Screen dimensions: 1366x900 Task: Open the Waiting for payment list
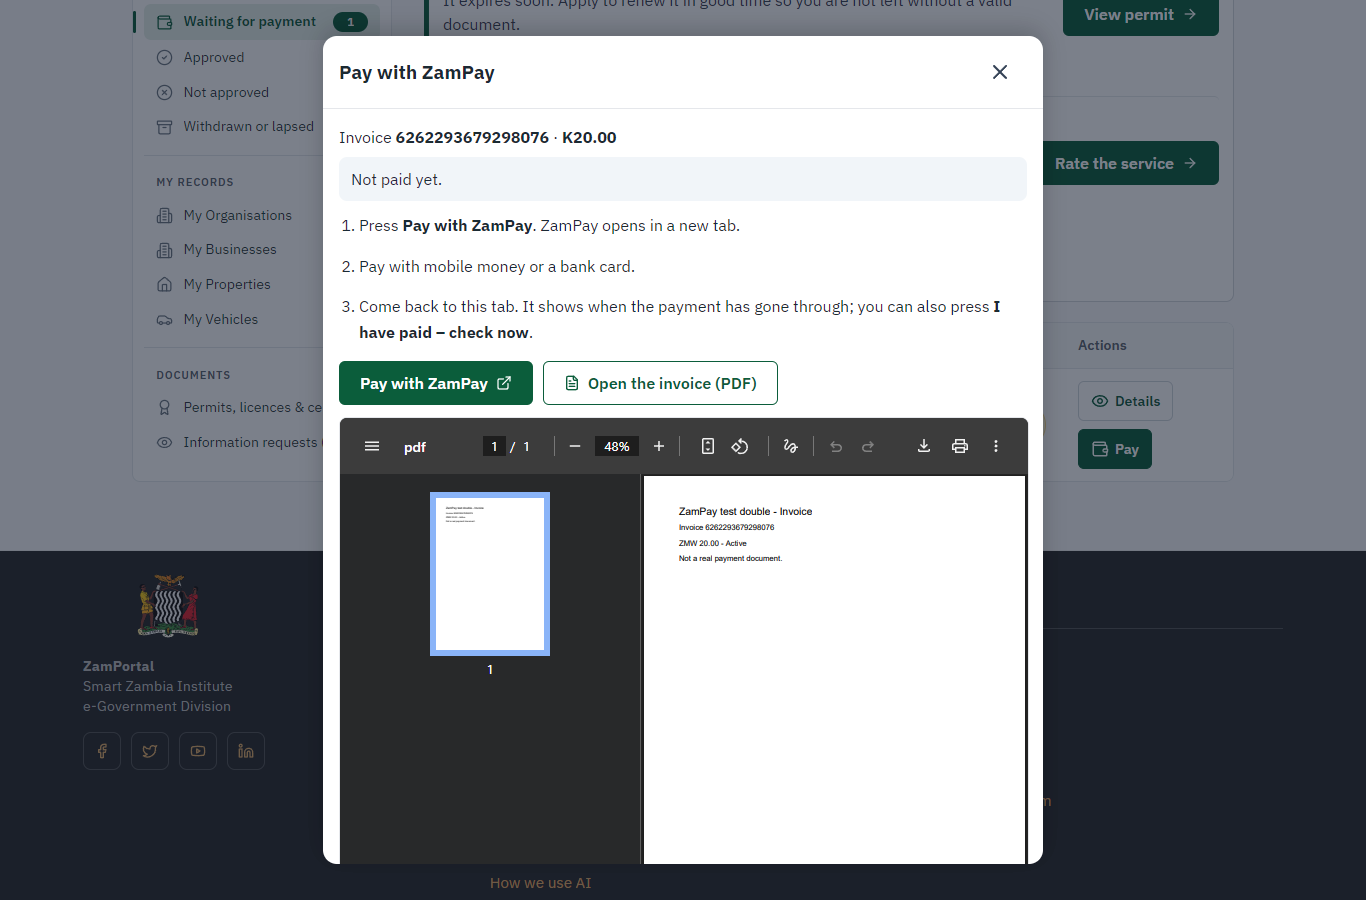[261, 21]
